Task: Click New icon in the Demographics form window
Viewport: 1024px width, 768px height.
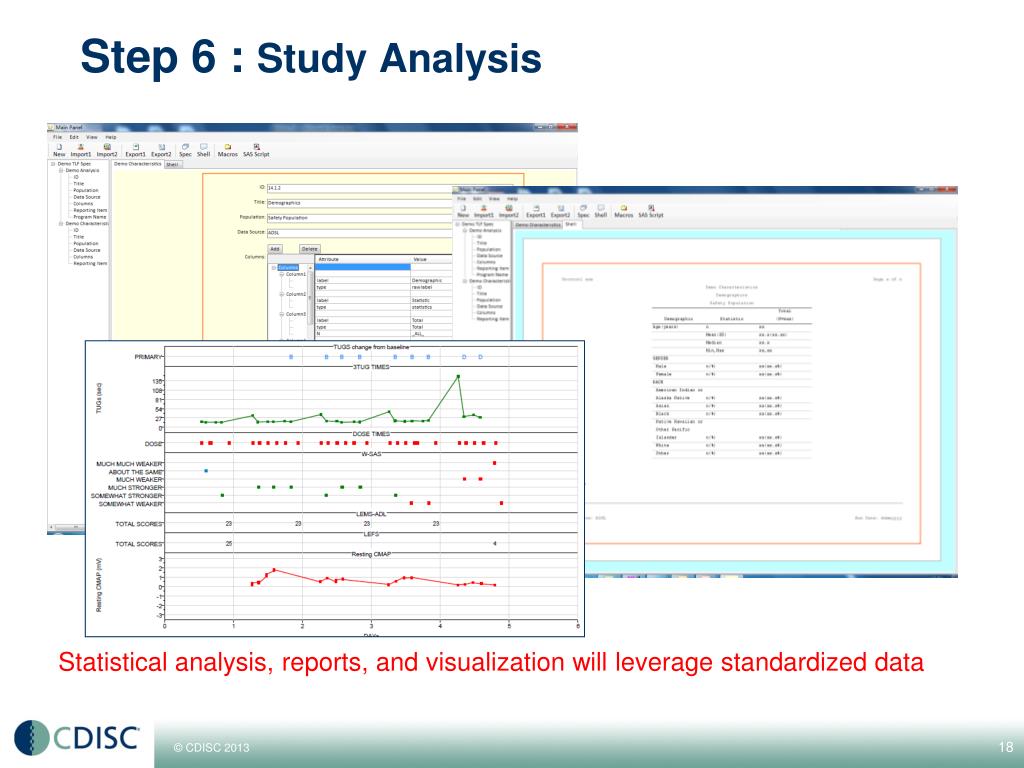Action: [x=59, y=151]
